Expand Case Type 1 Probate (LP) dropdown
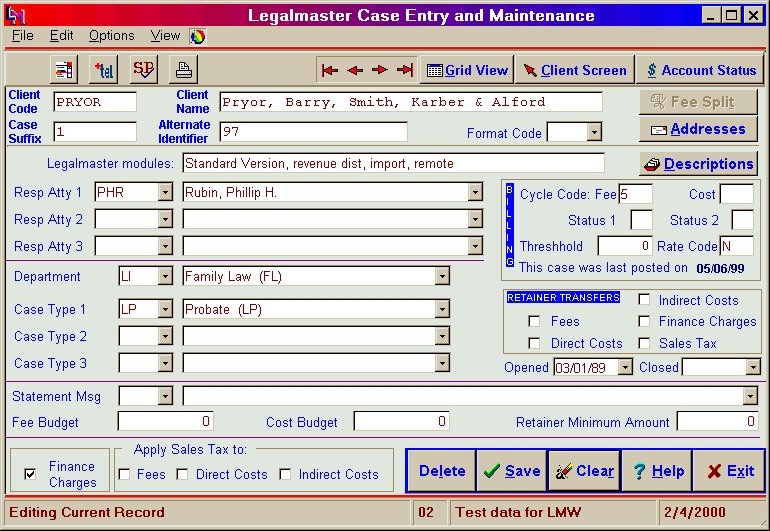The width and height of the screenshot is (770, 531). coord(442,309)
